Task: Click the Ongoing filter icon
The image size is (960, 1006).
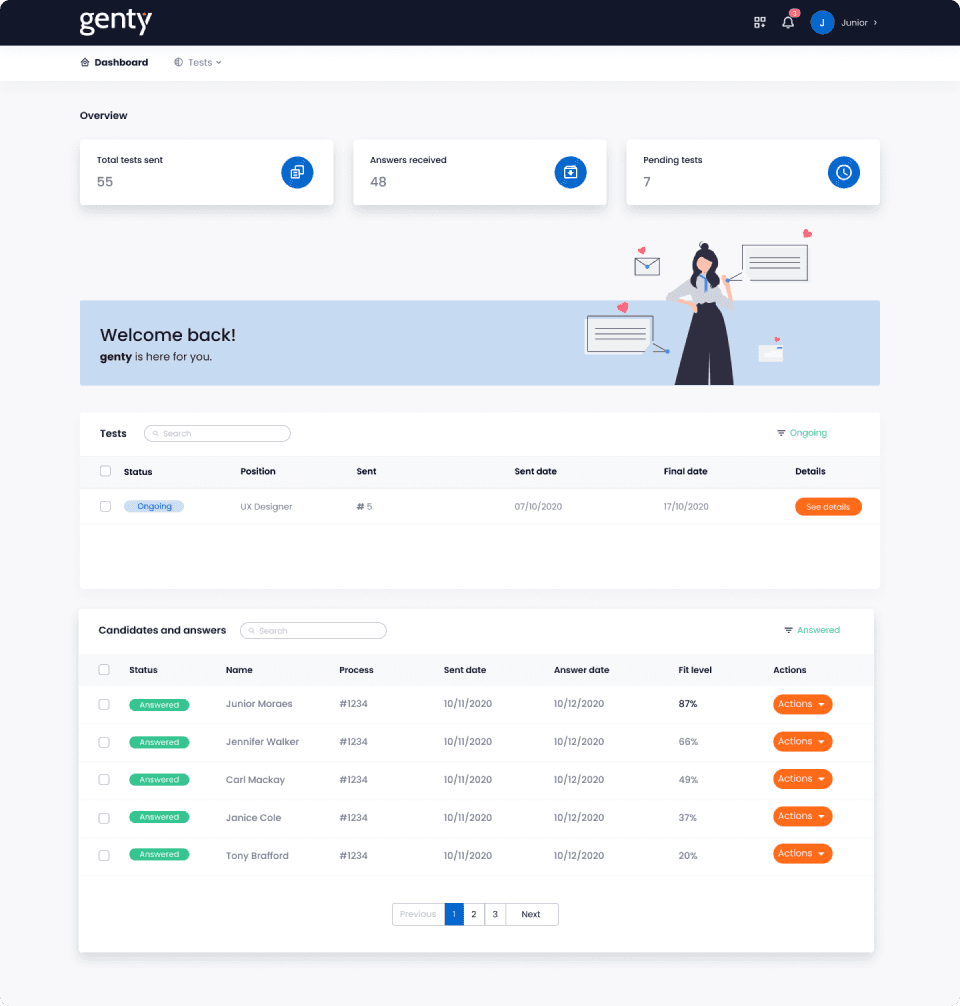Action: coord(781,433)
